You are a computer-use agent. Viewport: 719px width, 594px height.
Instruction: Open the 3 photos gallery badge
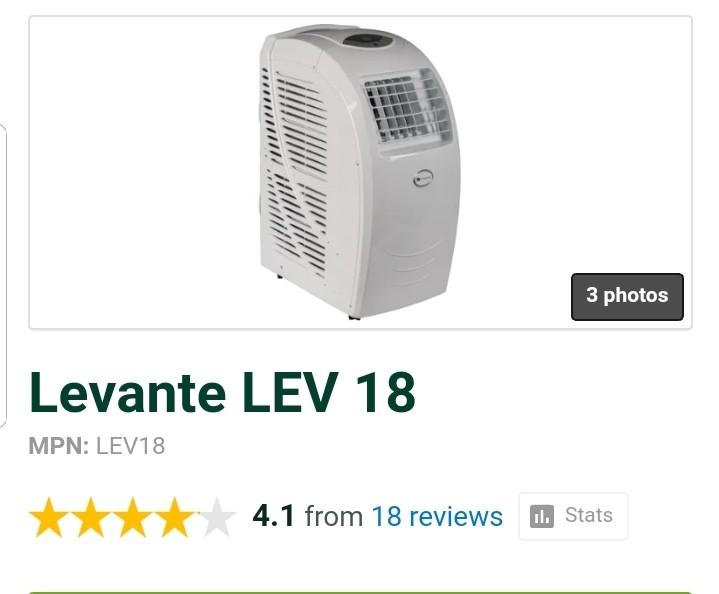(x=627, y=297)
